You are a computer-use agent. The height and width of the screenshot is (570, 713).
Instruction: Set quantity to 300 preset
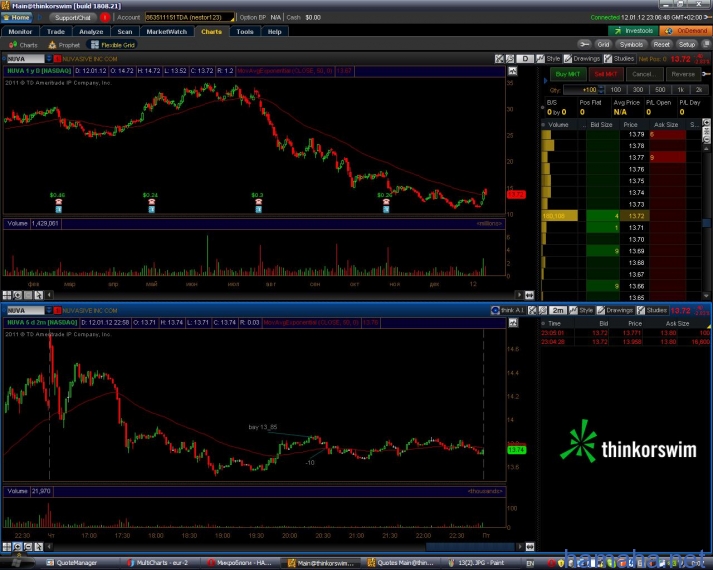[638, 90]
